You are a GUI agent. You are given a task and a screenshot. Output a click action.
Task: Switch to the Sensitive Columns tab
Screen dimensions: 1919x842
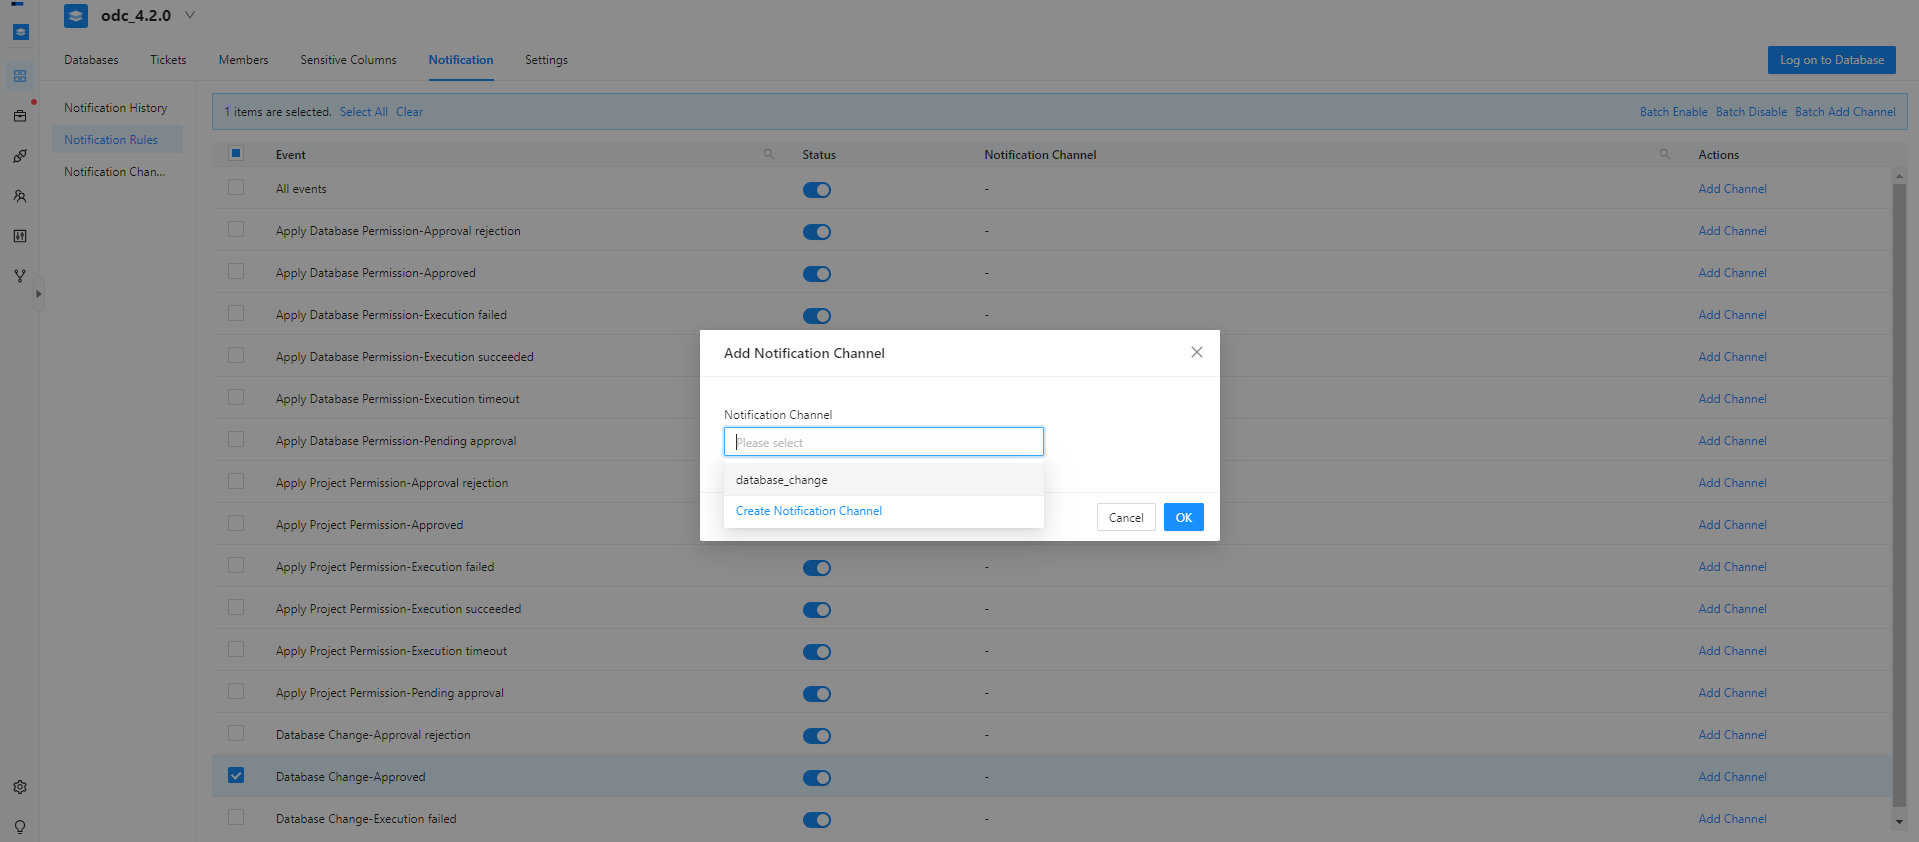coord(348,60)
